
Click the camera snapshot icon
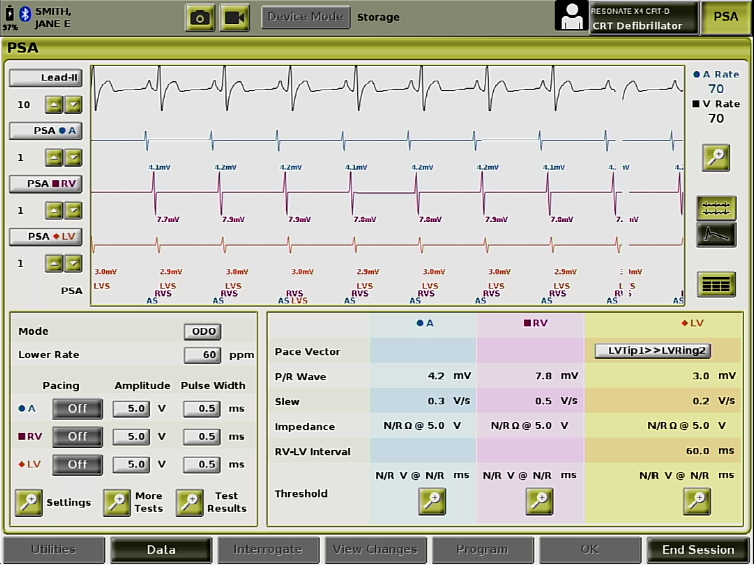coord(200,17)
